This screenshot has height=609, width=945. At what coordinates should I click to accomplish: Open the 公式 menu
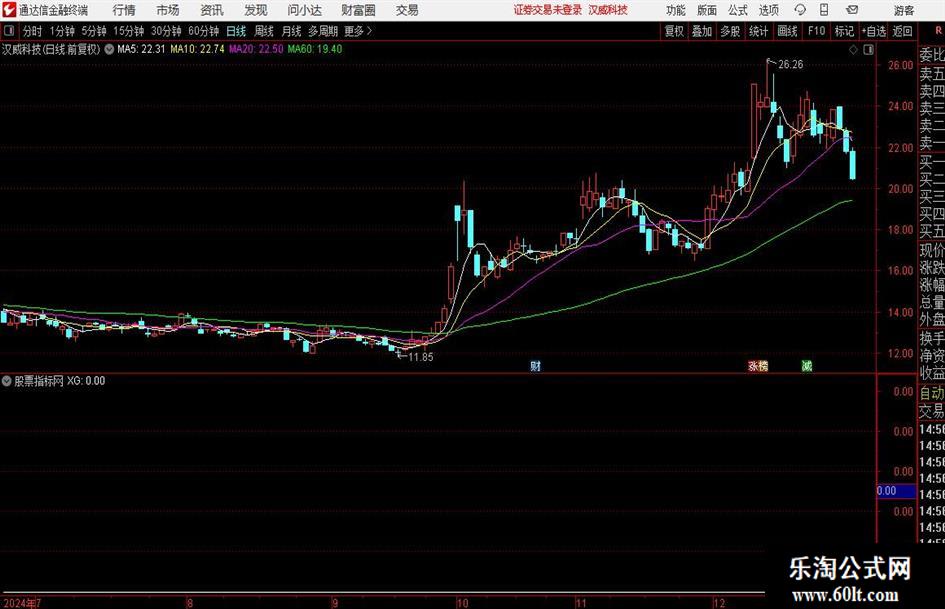pos(738,10)
